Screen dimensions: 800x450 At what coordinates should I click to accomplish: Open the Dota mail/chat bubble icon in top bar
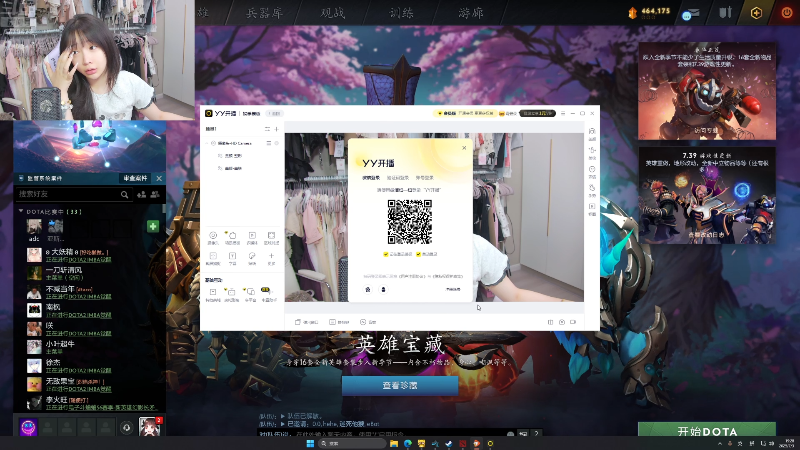pyautogui.click(x=690, y=13)
